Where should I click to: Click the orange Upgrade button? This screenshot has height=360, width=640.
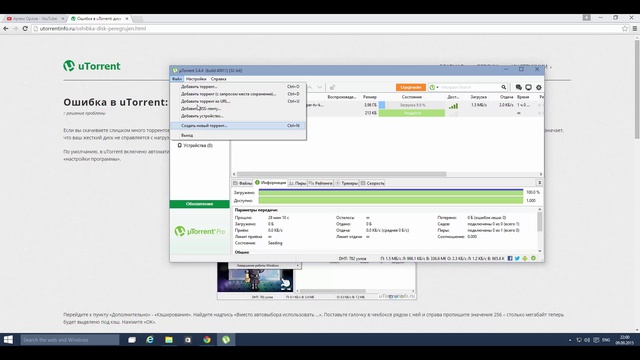click(x=411, y=87)
